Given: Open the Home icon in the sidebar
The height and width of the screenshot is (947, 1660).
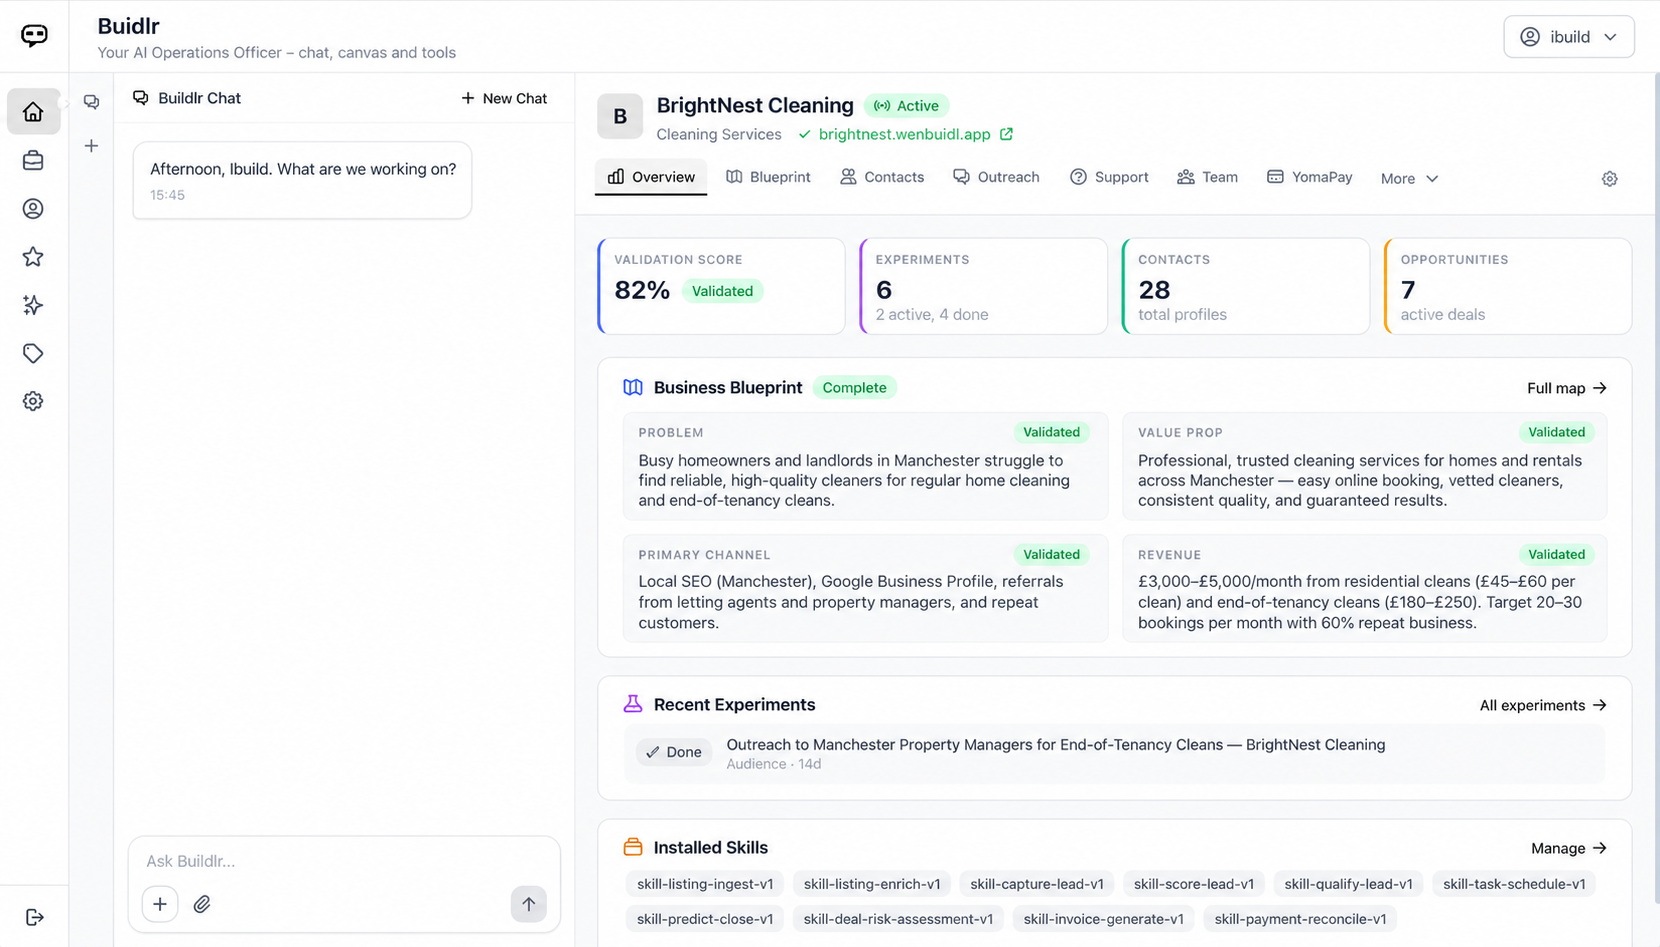Looking at the screenshot, I should (x=33, y=111).
